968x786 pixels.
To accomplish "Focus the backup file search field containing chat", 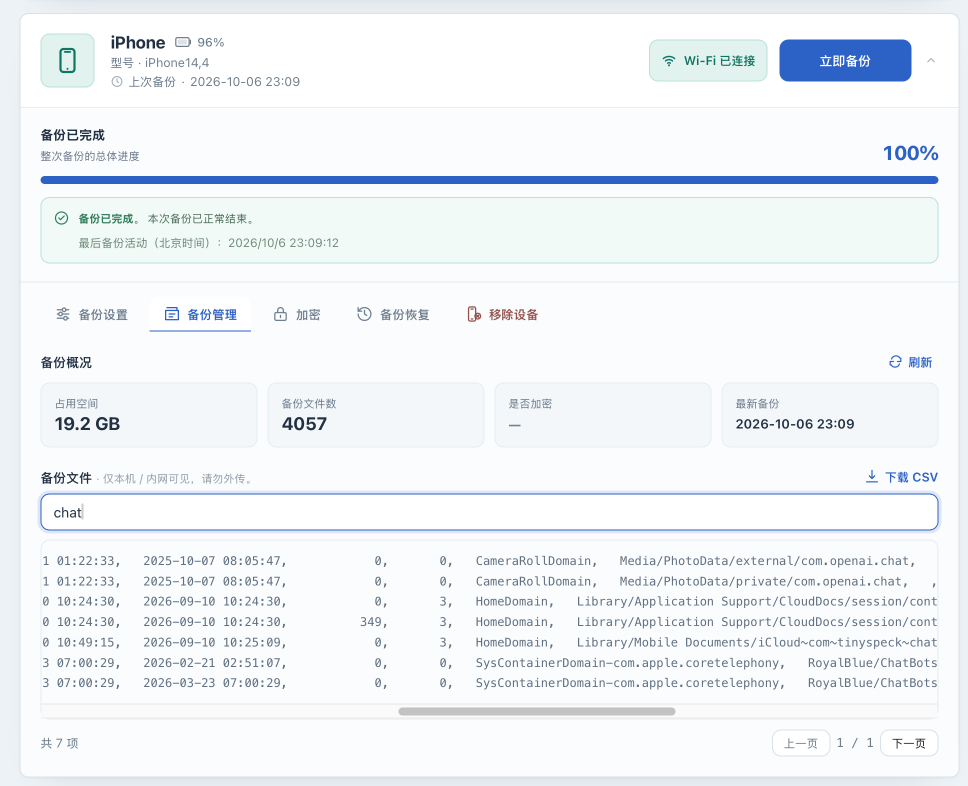I will (490, 512).
